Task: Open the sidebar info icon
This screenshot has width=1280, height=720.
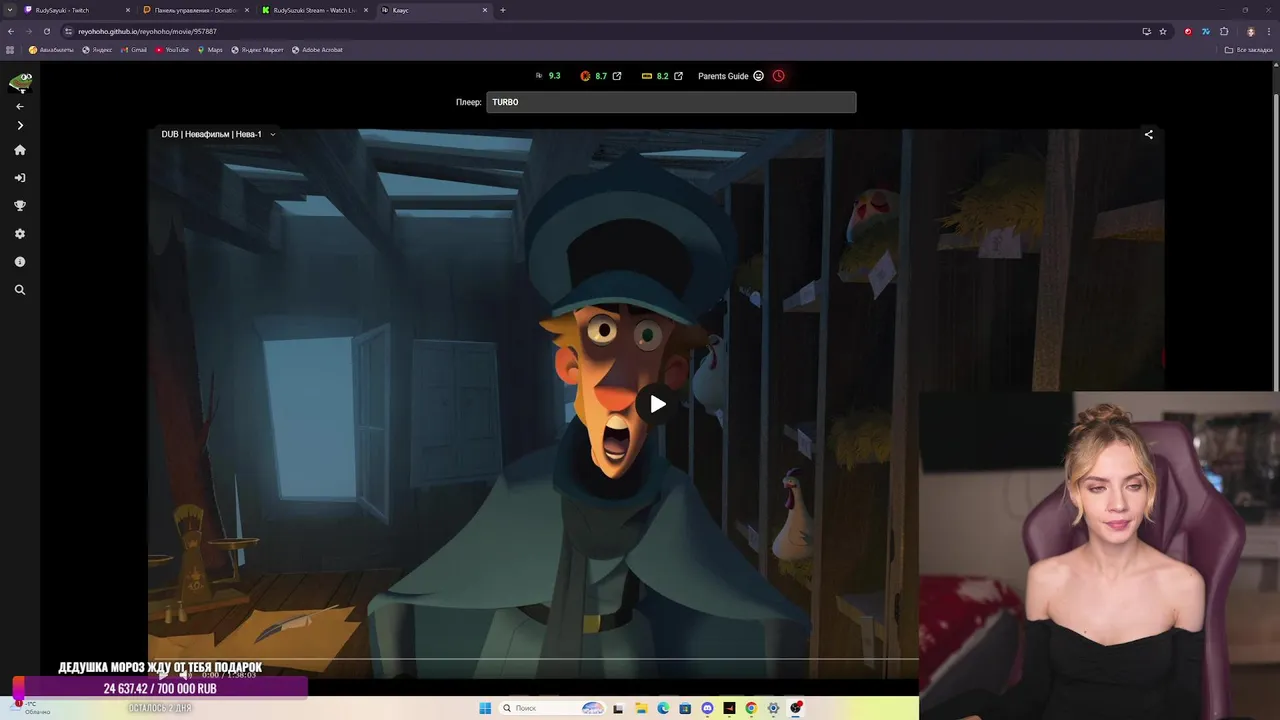Action: click(x=19, y=262)
